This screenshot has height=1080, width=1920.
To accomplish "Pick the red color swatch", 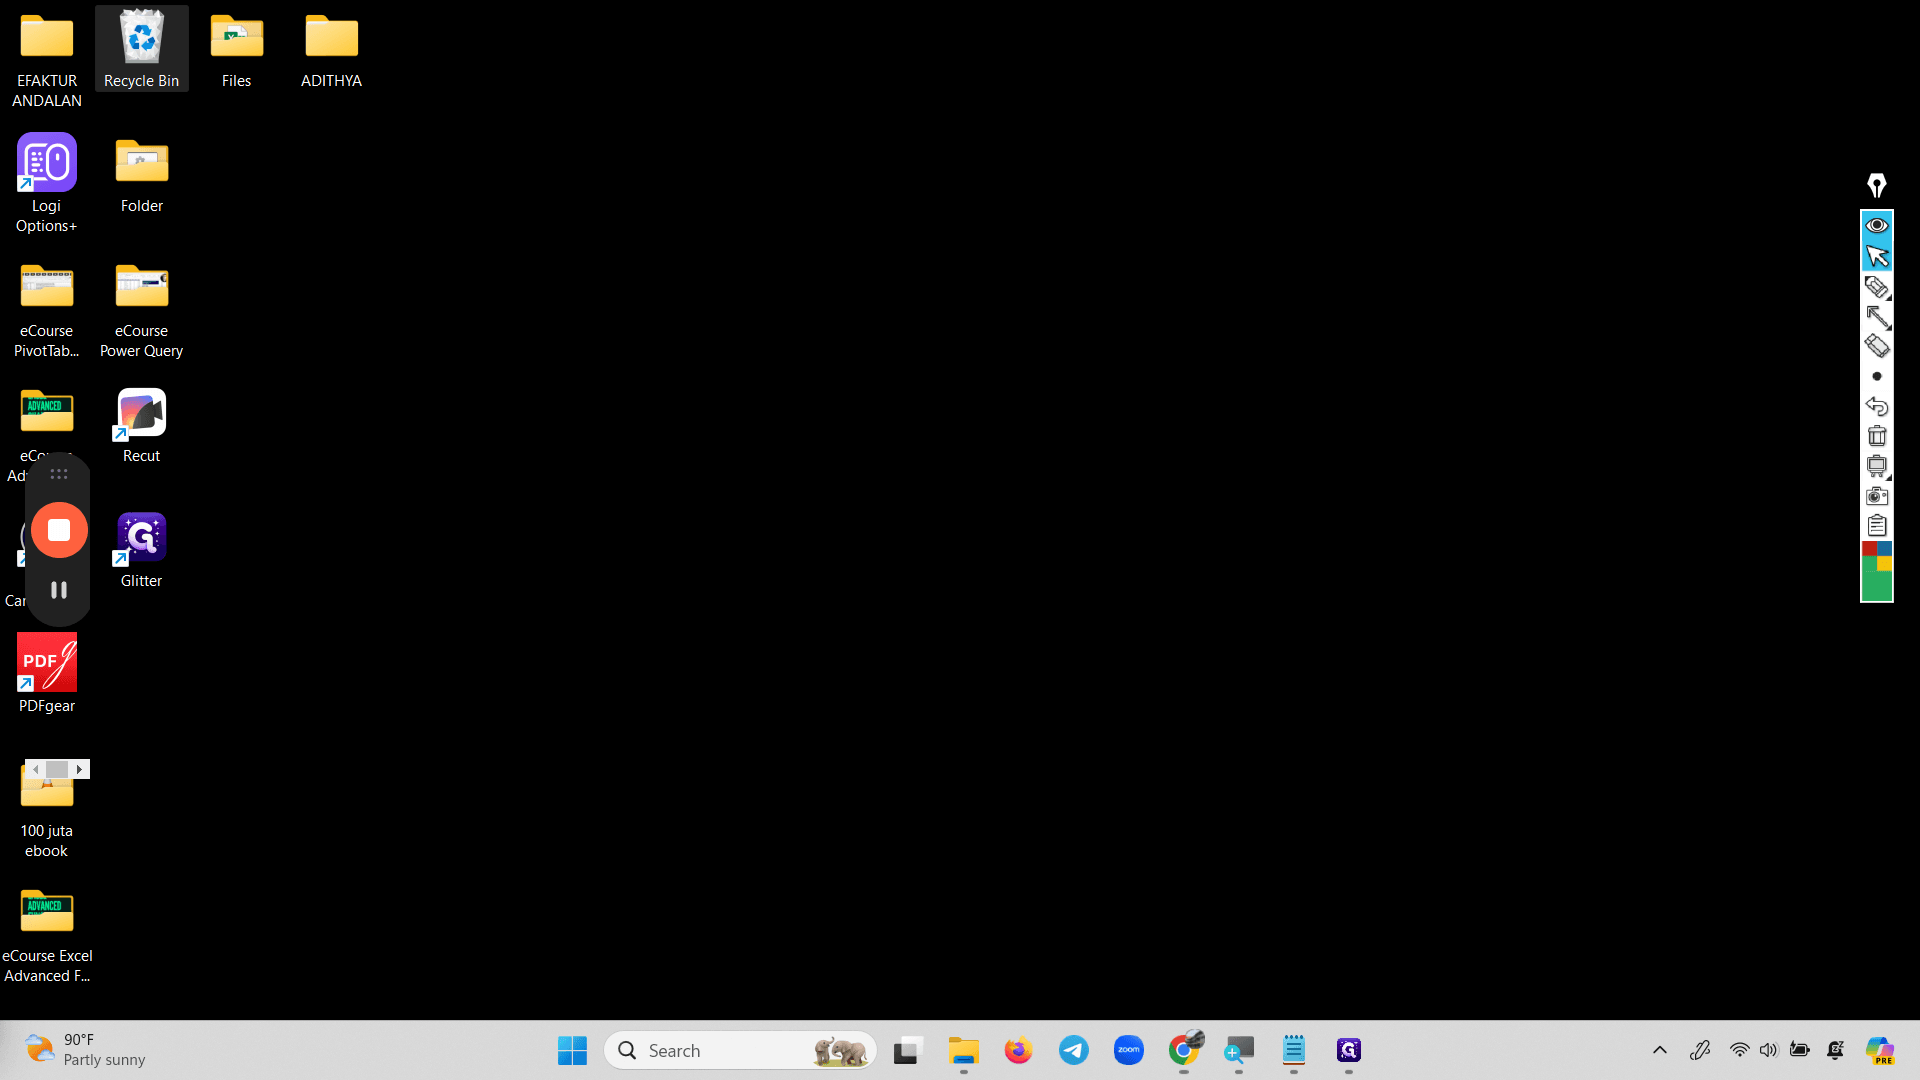I will click(1869, 549).
